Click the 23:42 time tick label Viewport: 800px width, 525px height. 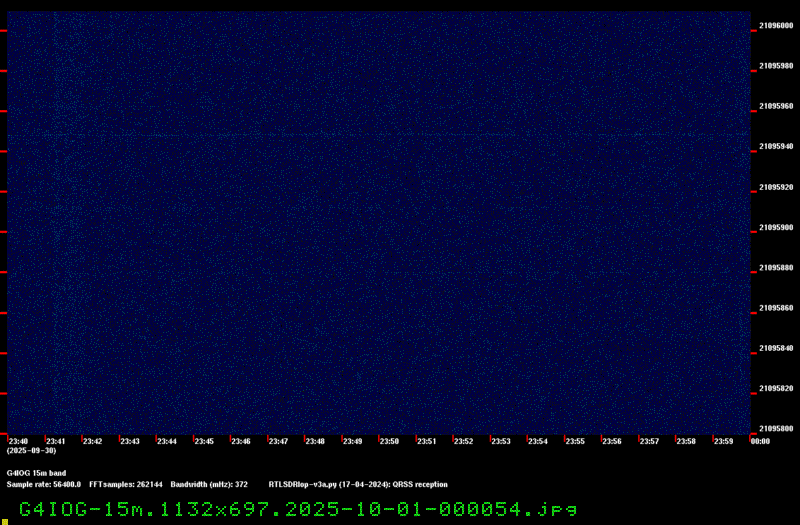pos(92,441)
